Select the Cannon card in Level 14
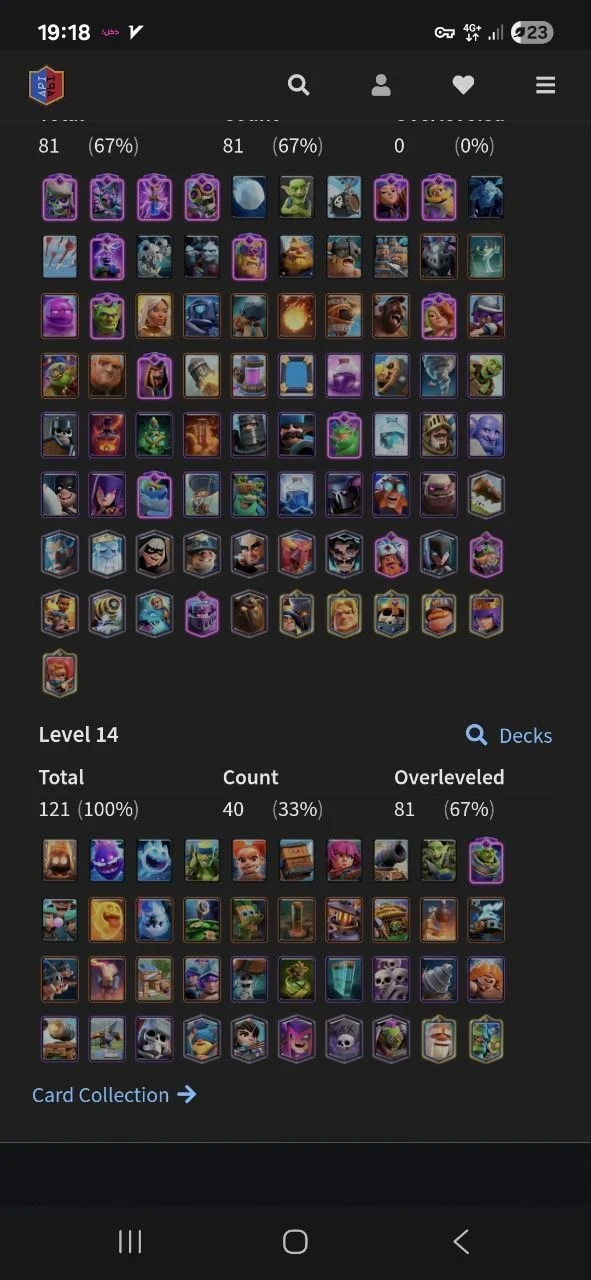This screenshot has width=591, height=1280. coord(391,861)
